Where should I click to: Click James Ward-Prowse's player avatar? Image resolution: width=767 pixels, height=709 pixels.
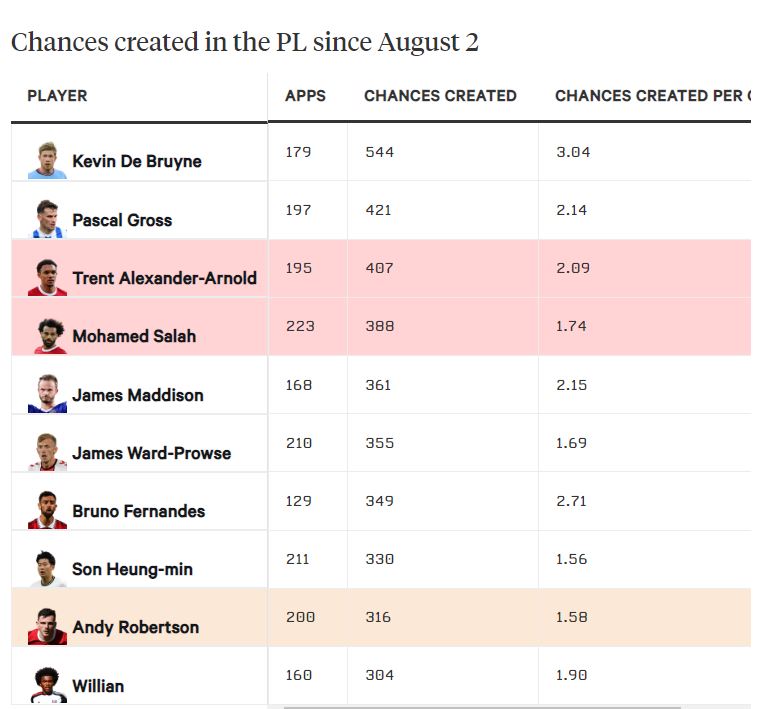click(47, 451)
